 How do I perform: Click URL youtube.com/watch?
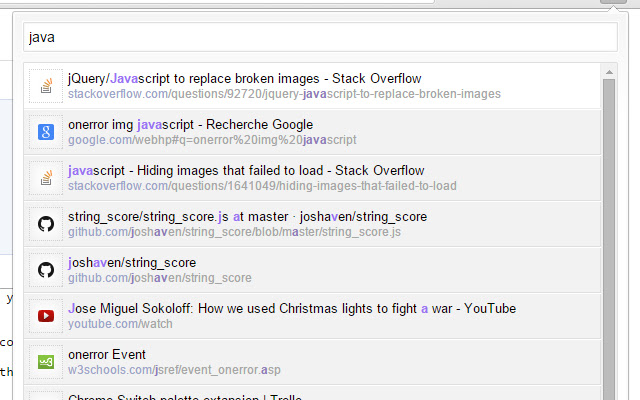[x=120, y=324]
